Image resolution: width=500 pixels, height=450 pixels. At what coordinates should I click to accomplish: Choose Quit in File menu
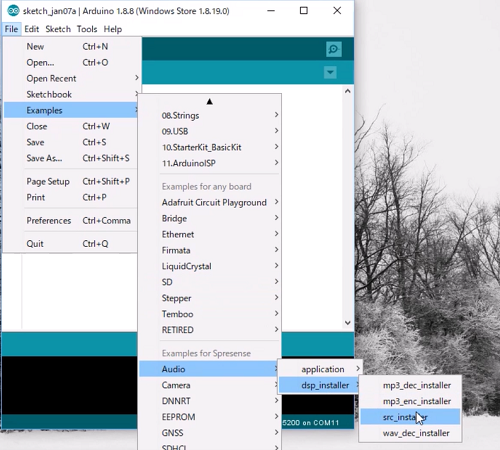(71, 244)
